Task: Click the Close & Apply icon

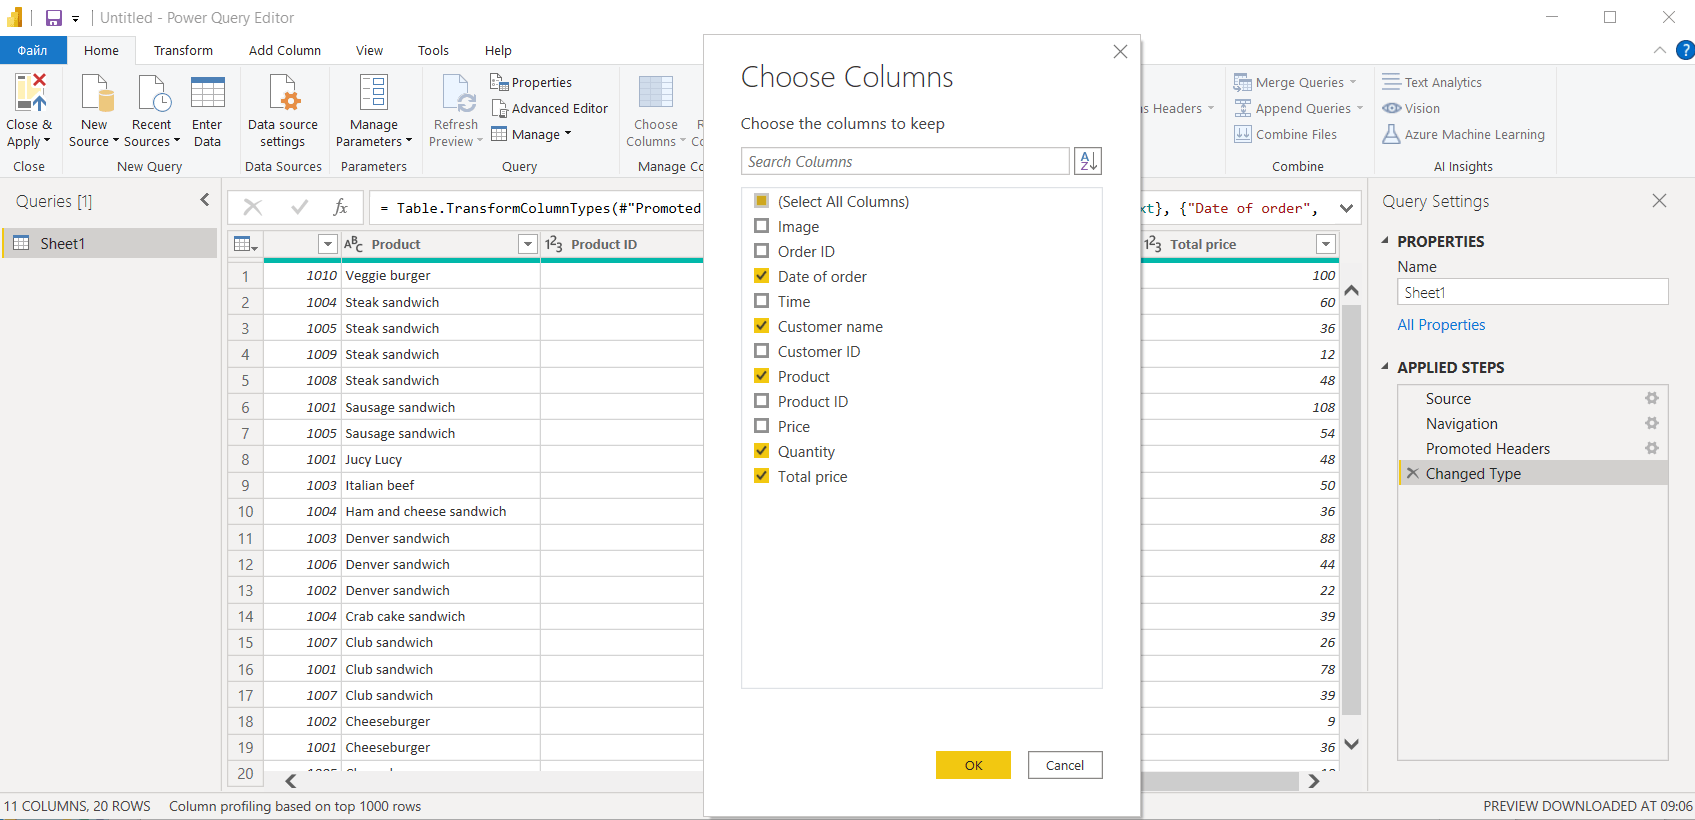Action: [29, 91]
